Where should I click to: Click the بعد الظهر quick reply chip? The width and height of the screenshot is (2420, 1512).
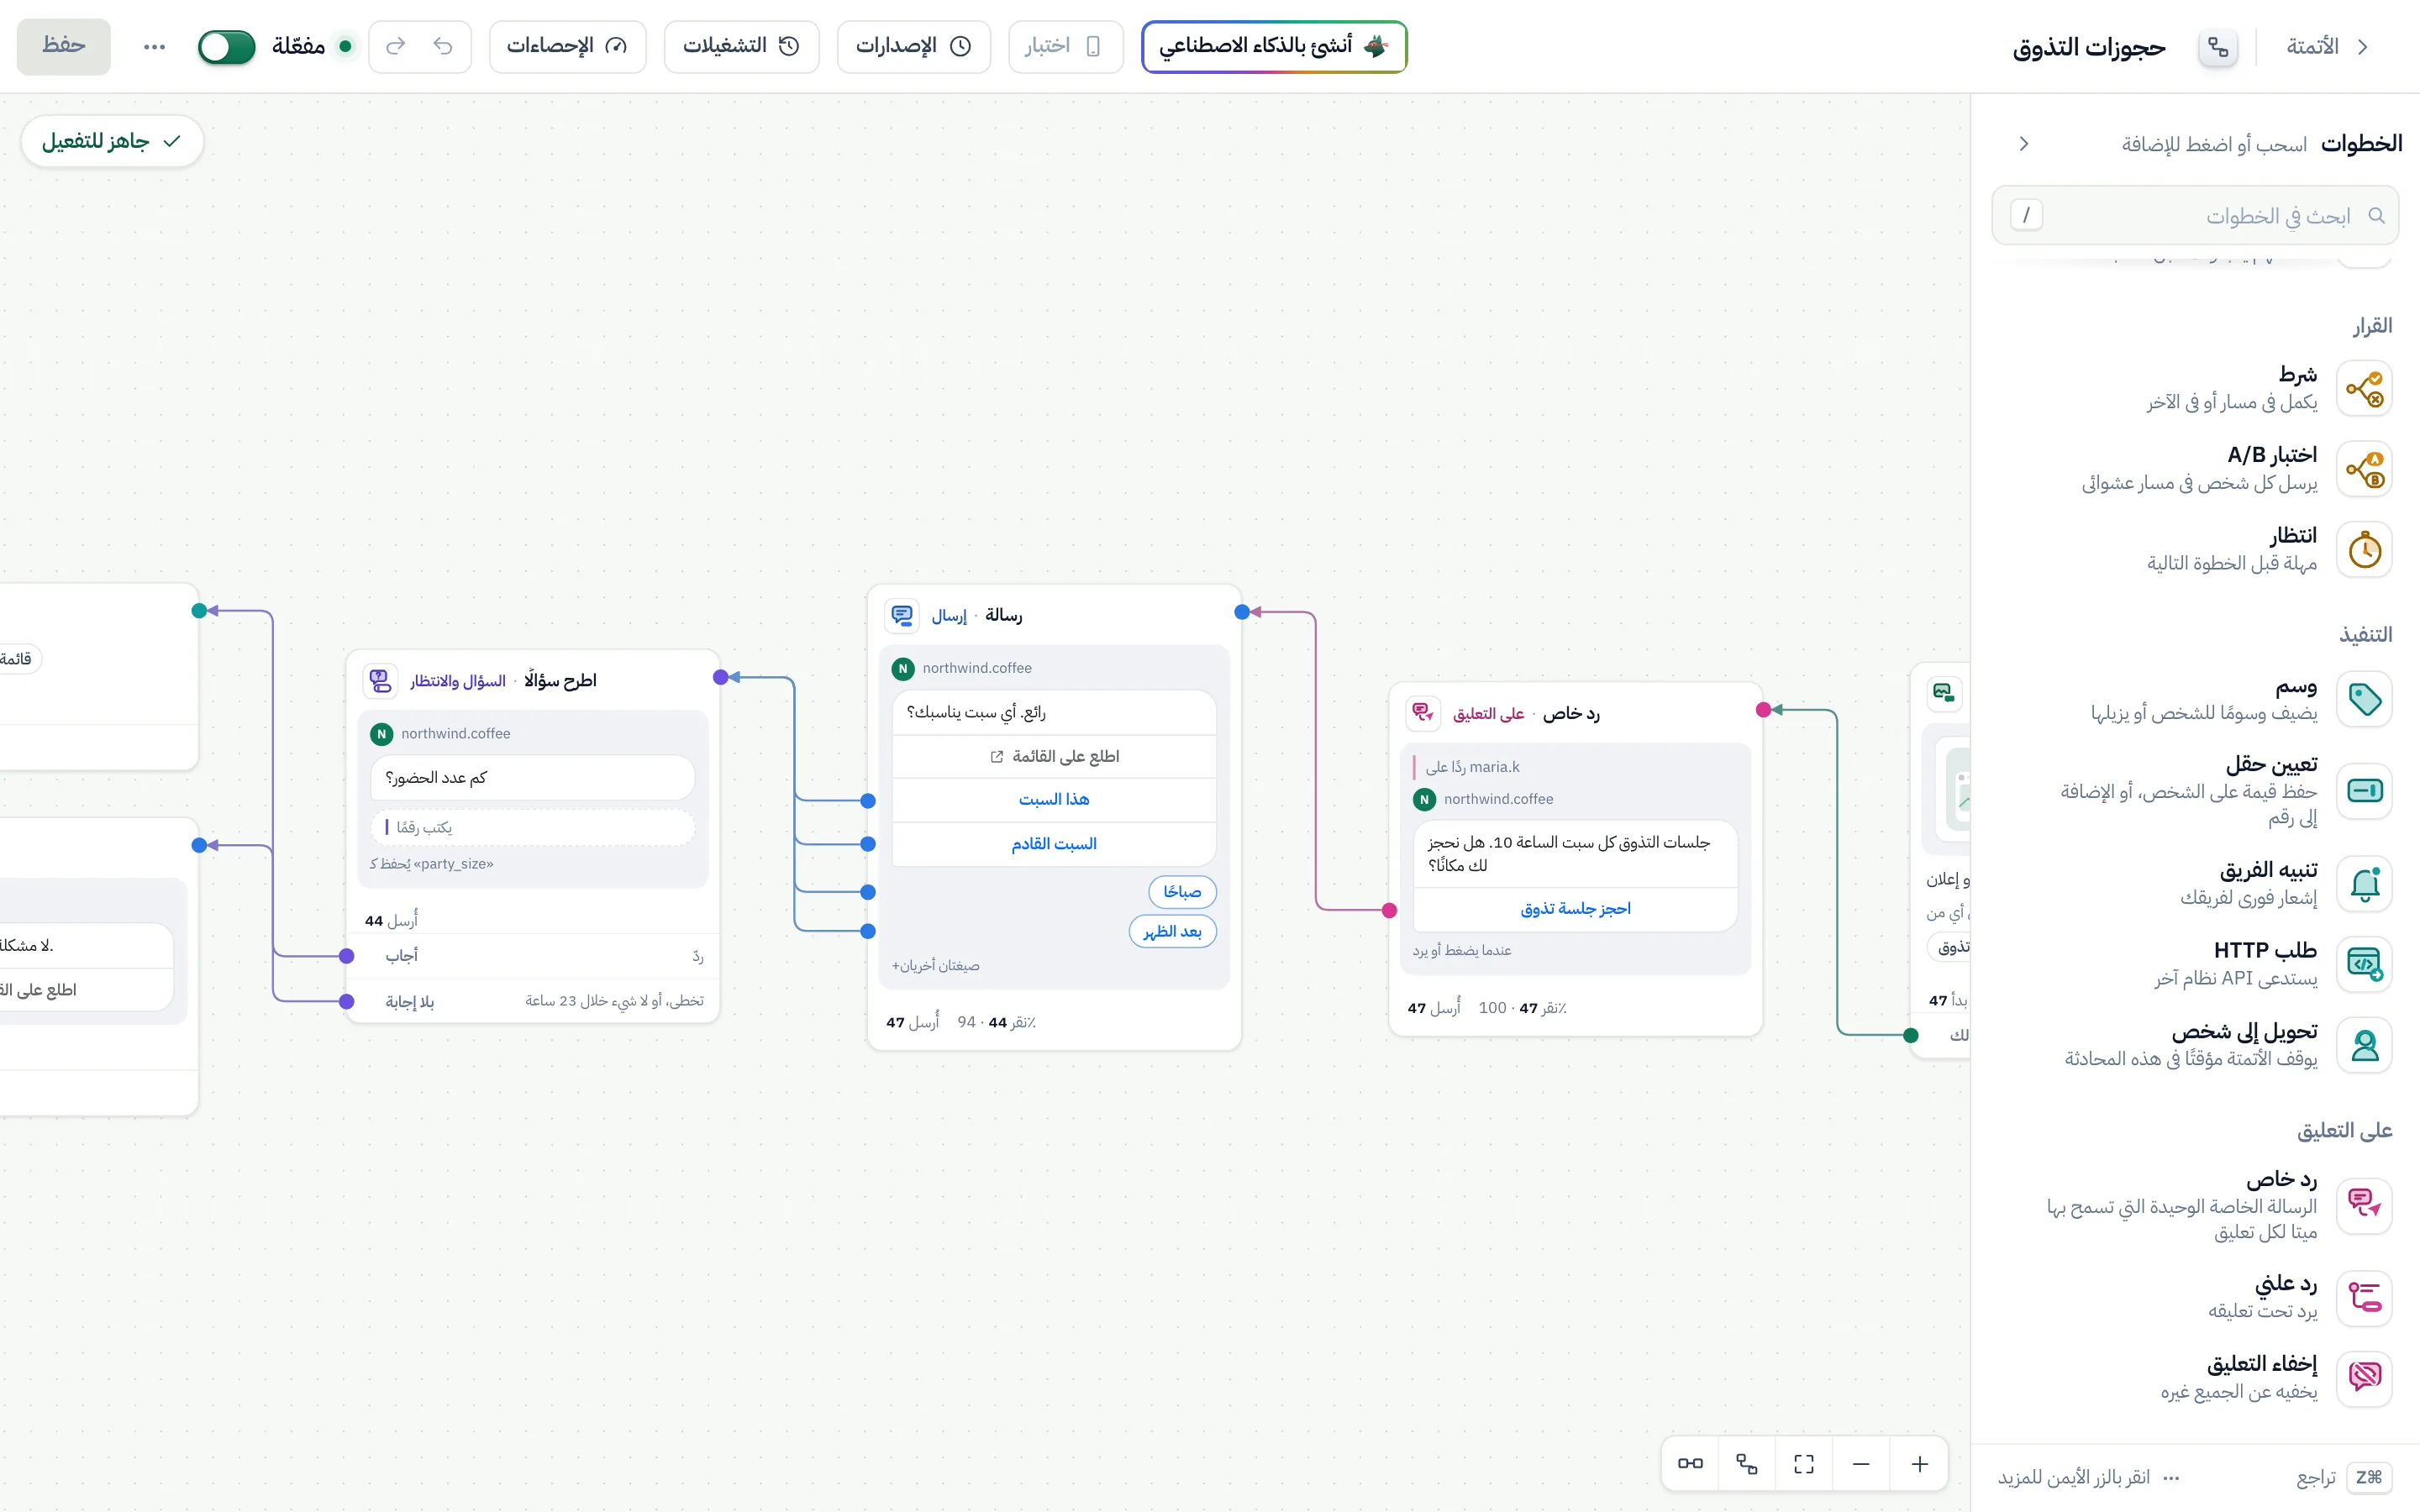[1172, 932]
